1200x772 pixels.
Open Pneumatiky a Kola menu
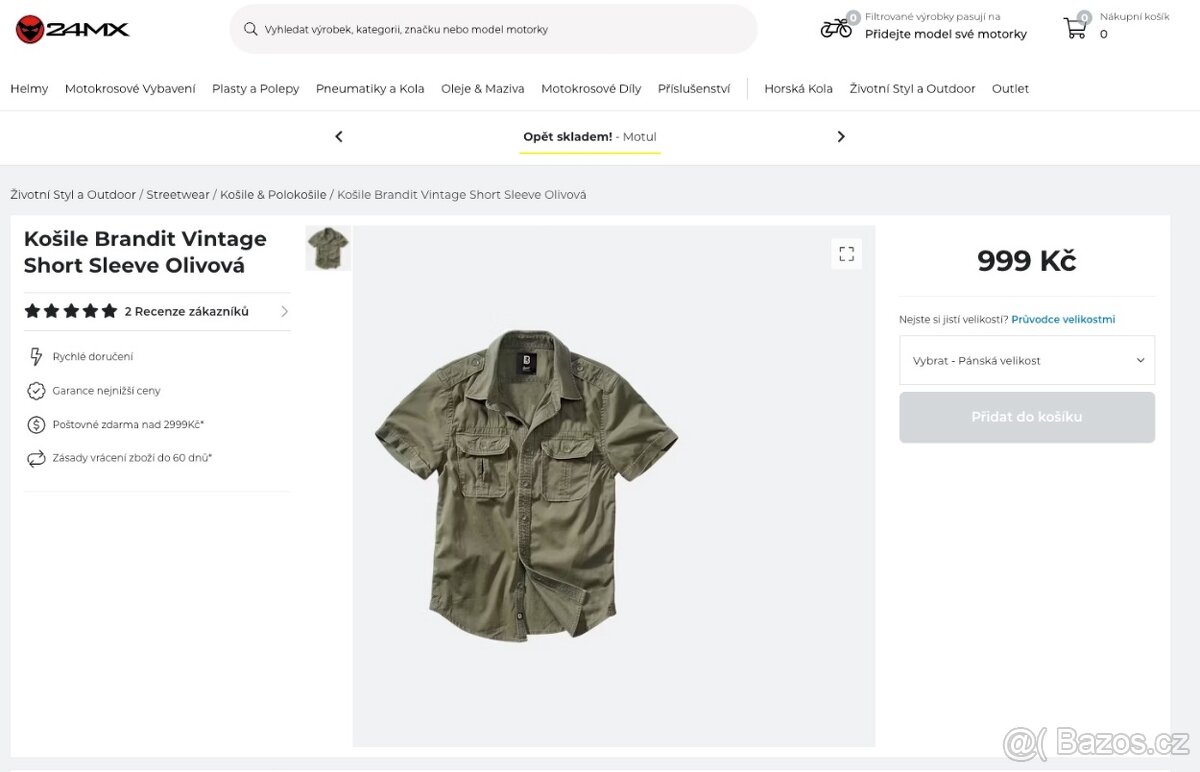tap(370, 89)
